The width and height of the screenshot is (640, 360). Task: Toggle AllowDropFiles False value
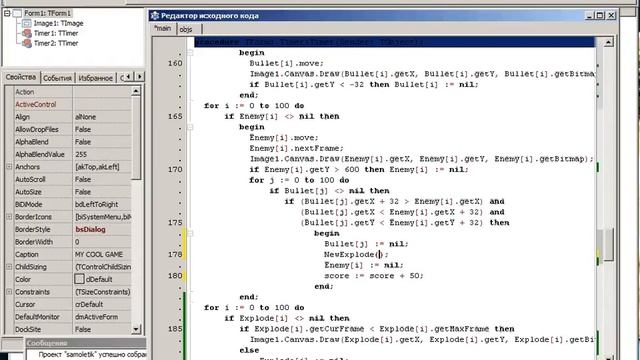(x=102, y=129)
